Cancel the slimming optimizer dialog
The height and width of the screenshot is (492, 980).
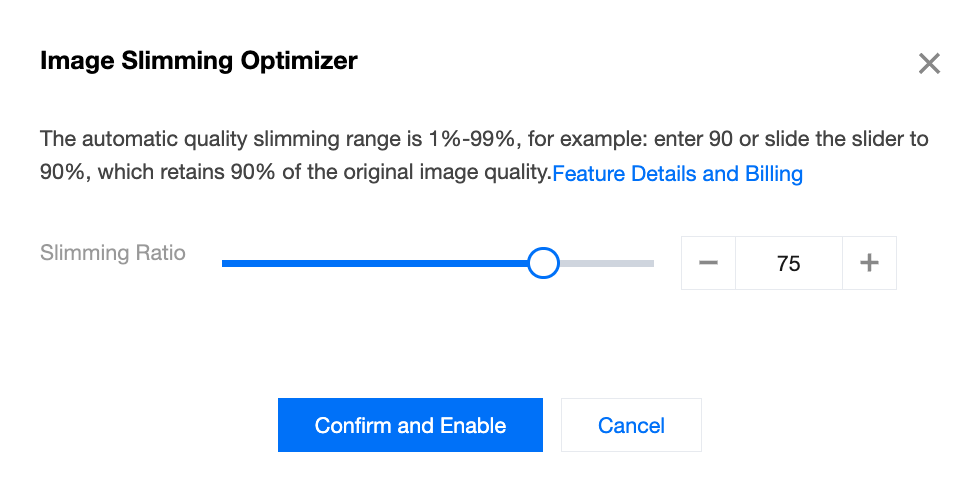click(631, 425)
